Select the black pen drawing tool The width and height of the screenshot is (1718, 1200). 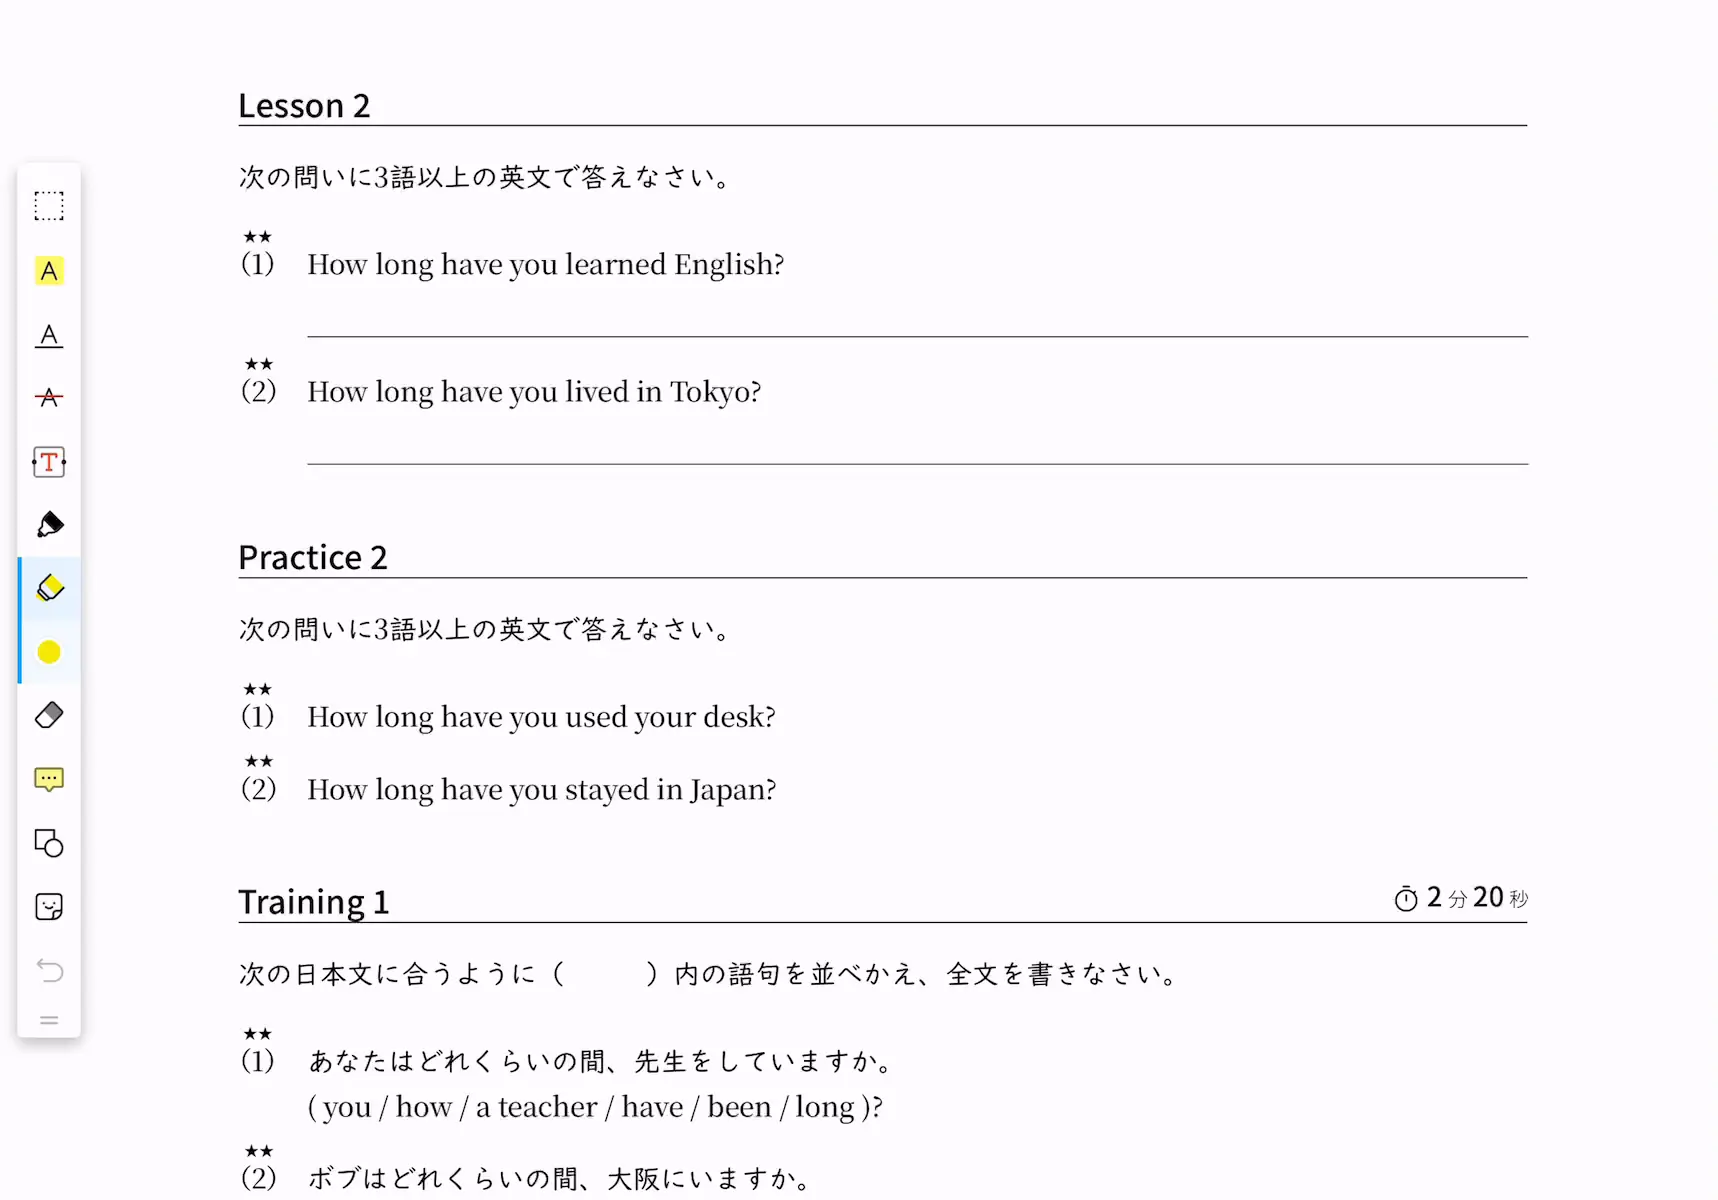[x=49, y=525]
